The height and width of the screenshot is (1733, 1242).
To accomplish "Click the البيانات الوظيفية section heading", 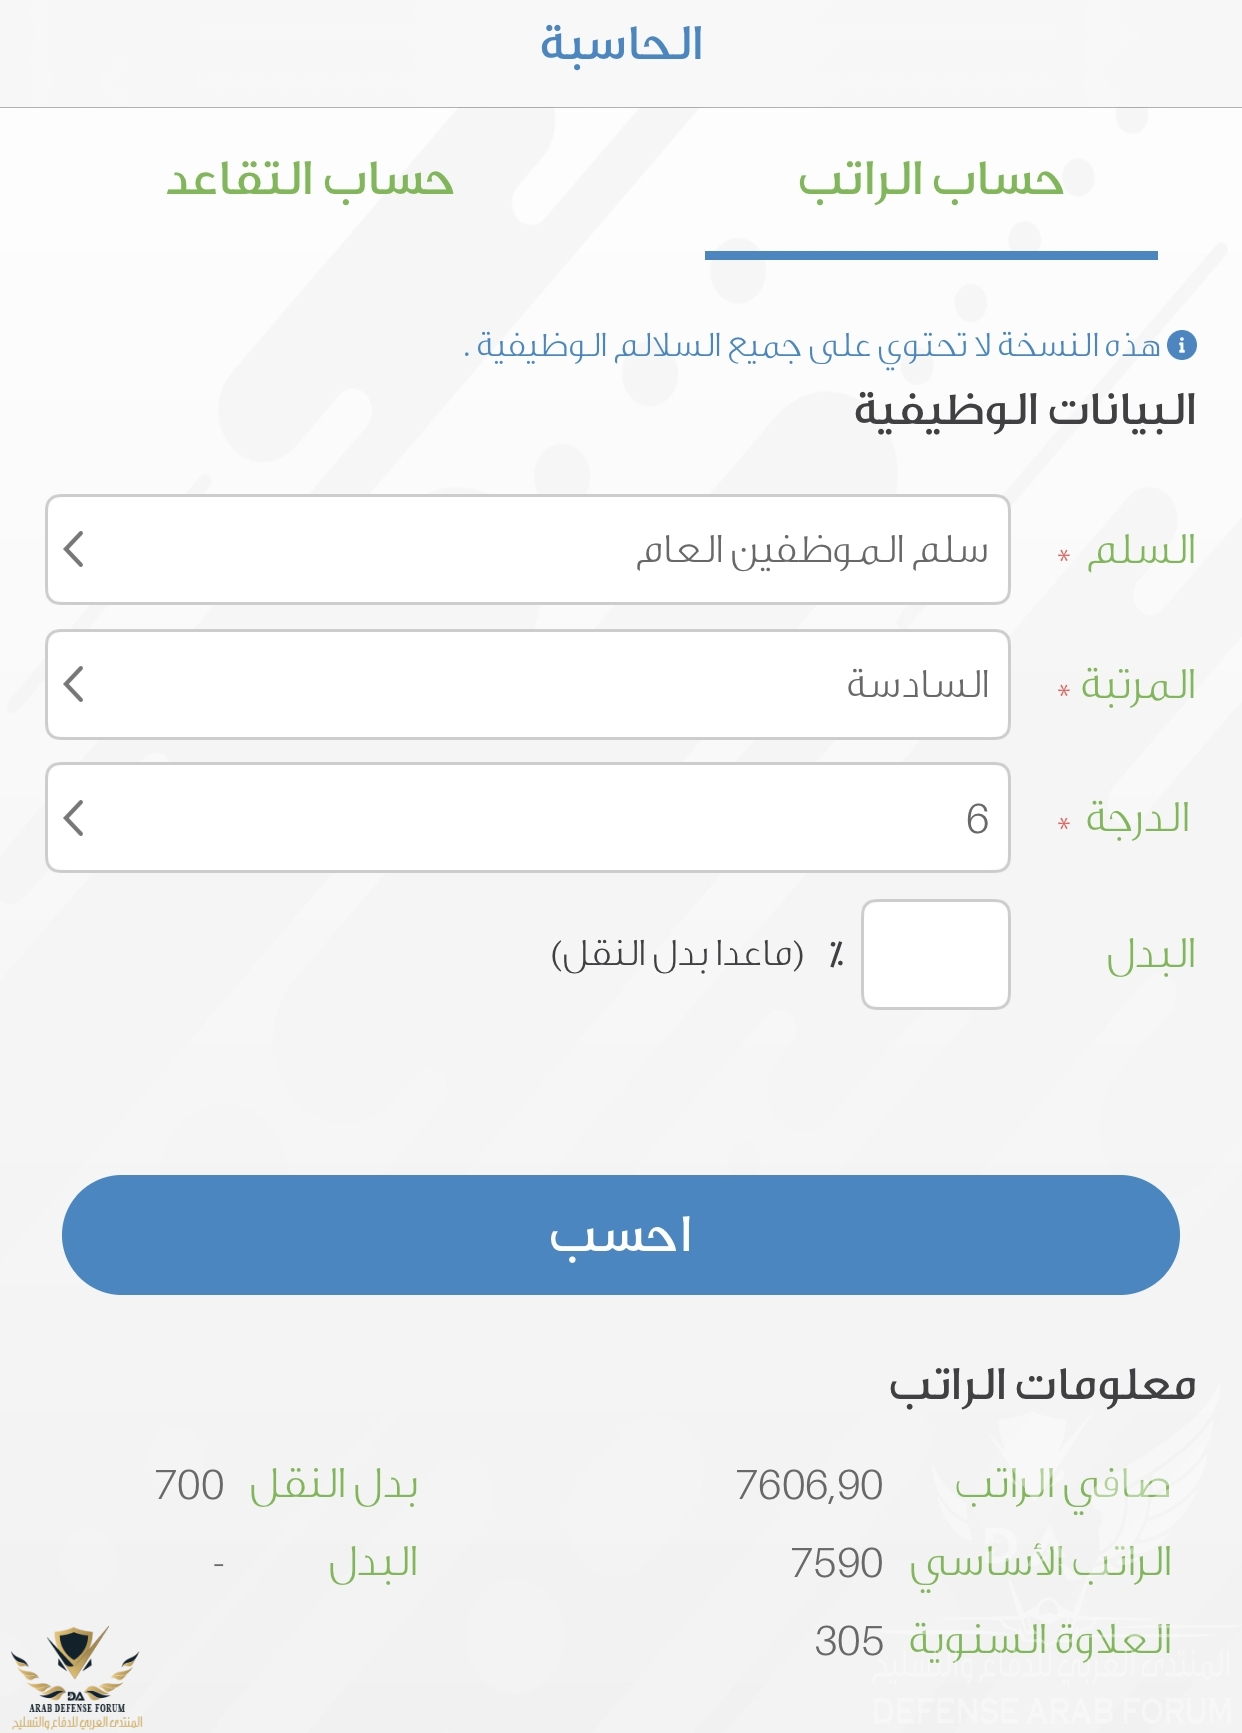I will (x=1024, y=410).
